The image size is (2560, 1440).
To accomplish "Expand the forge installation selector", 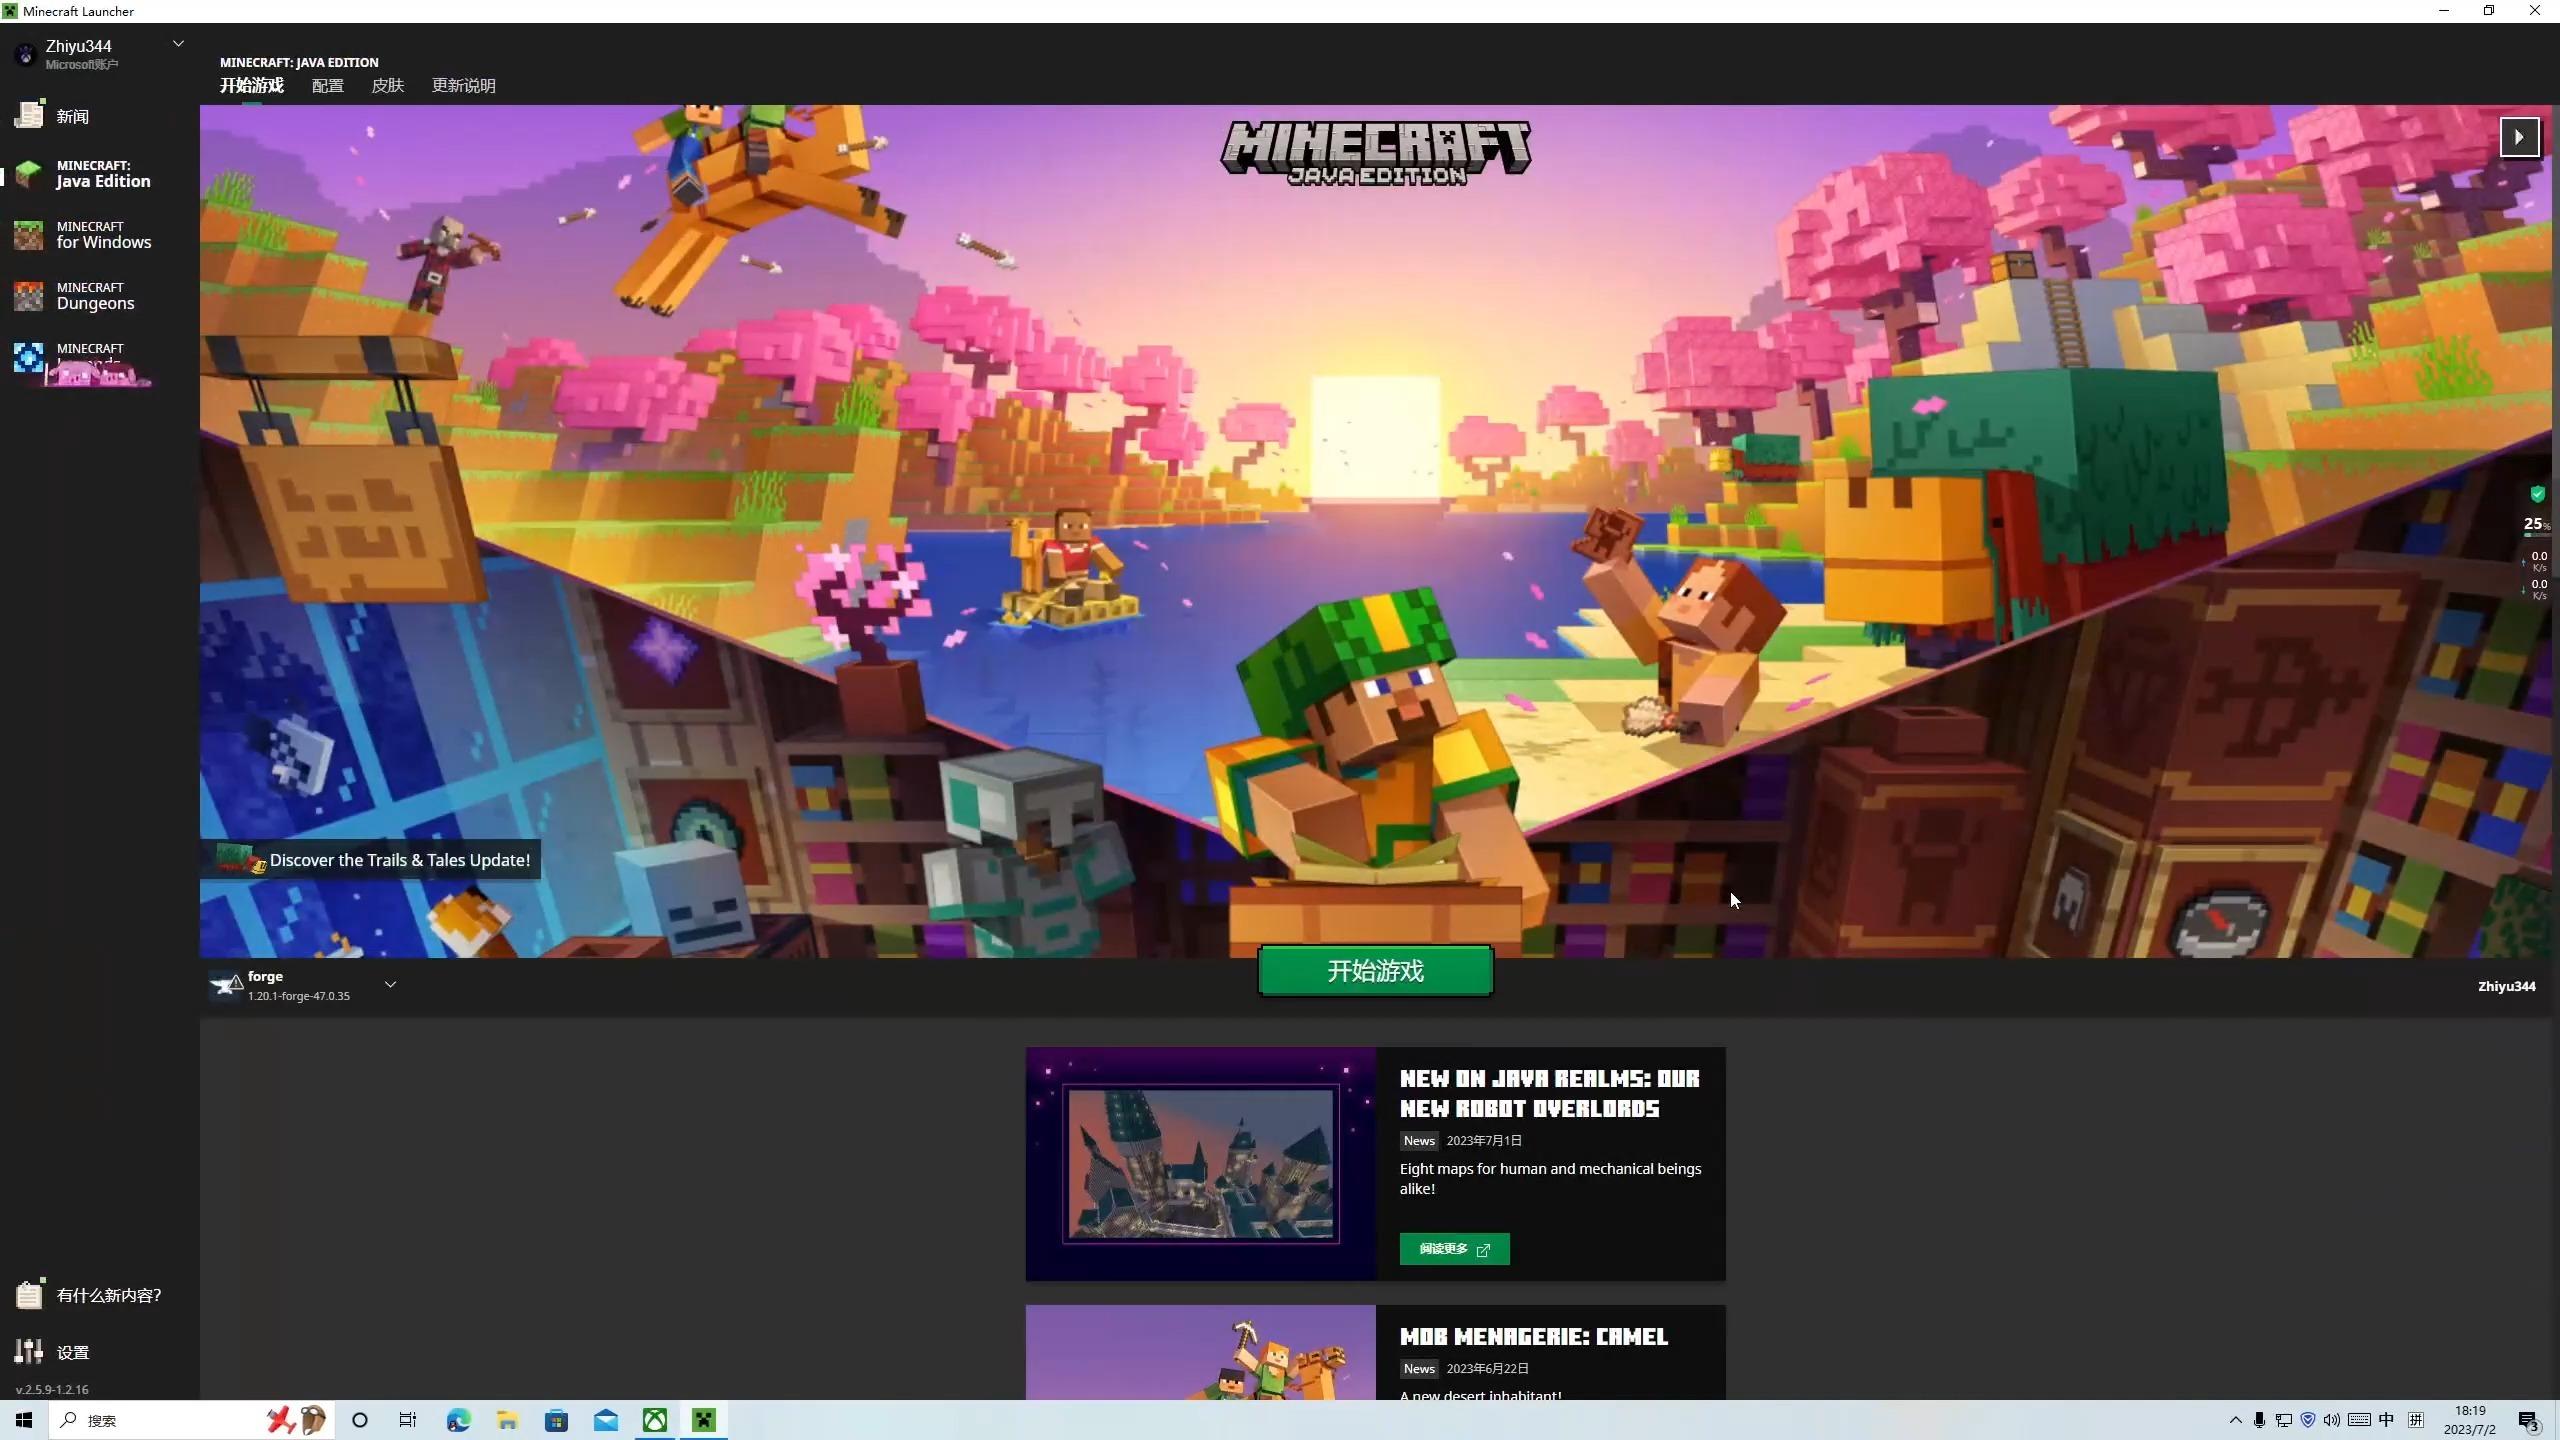I will [390, 985].
